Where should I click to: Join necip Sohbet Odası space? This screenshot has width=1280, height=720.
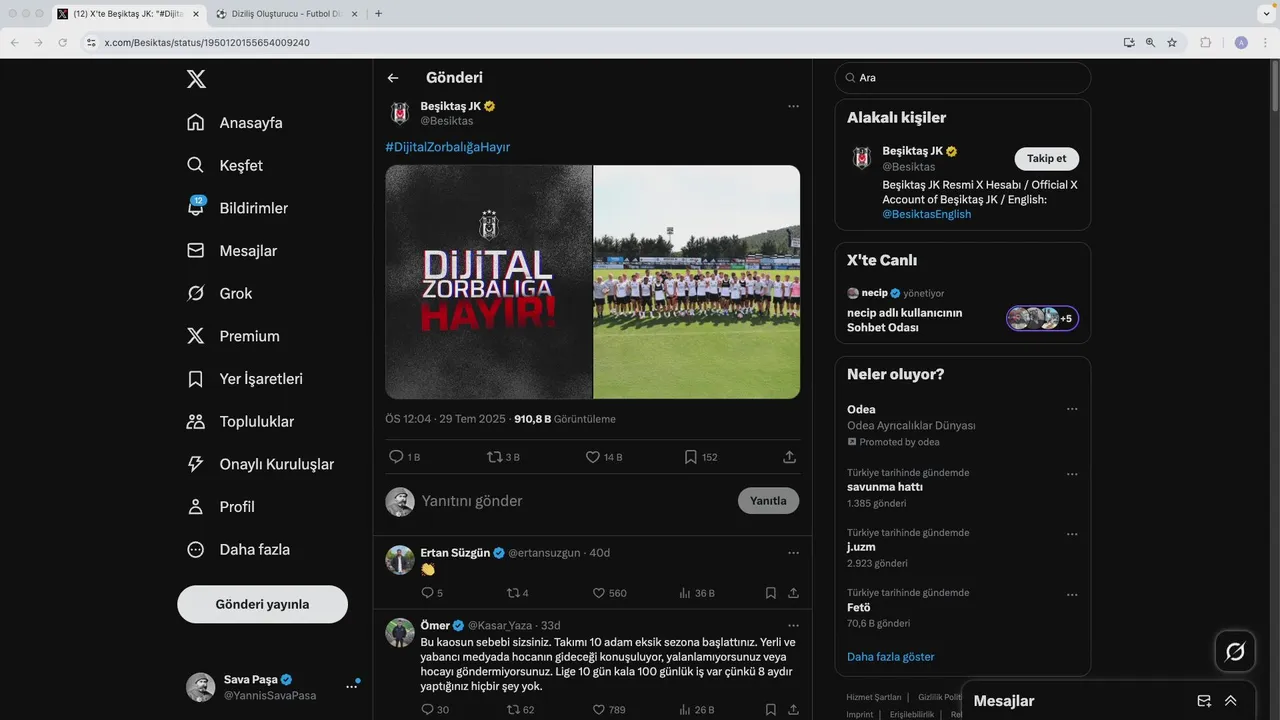(1042, 319)
